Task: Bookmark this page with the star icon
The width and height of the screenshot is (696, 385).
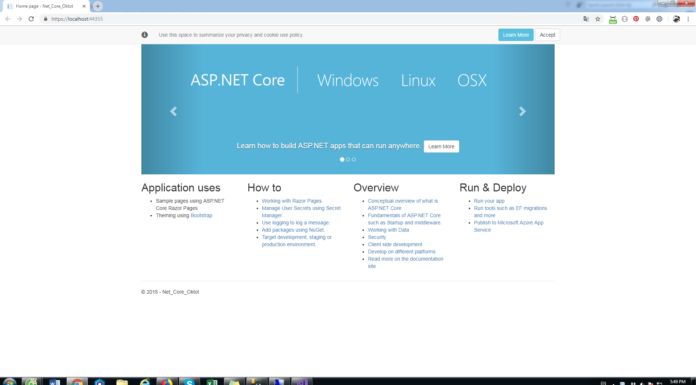Action: click(x=597, y=19)
